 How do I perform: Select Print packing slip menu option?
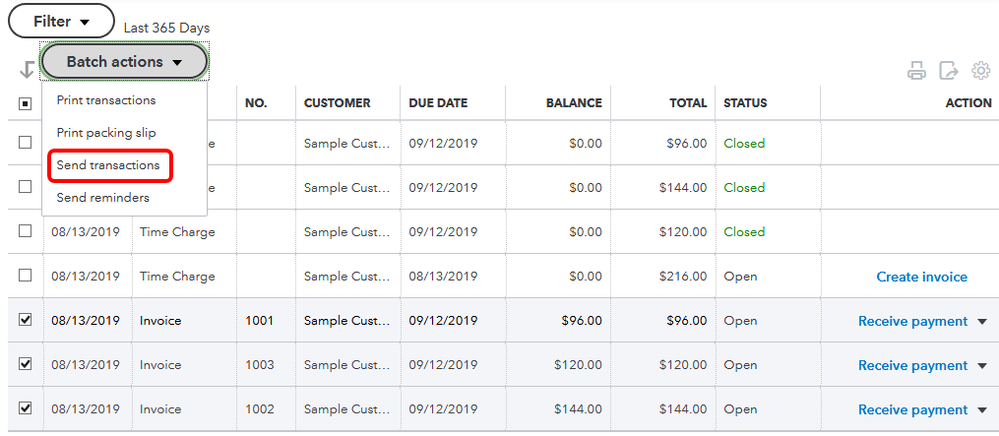pyautogui.click(x=106, y=133)
